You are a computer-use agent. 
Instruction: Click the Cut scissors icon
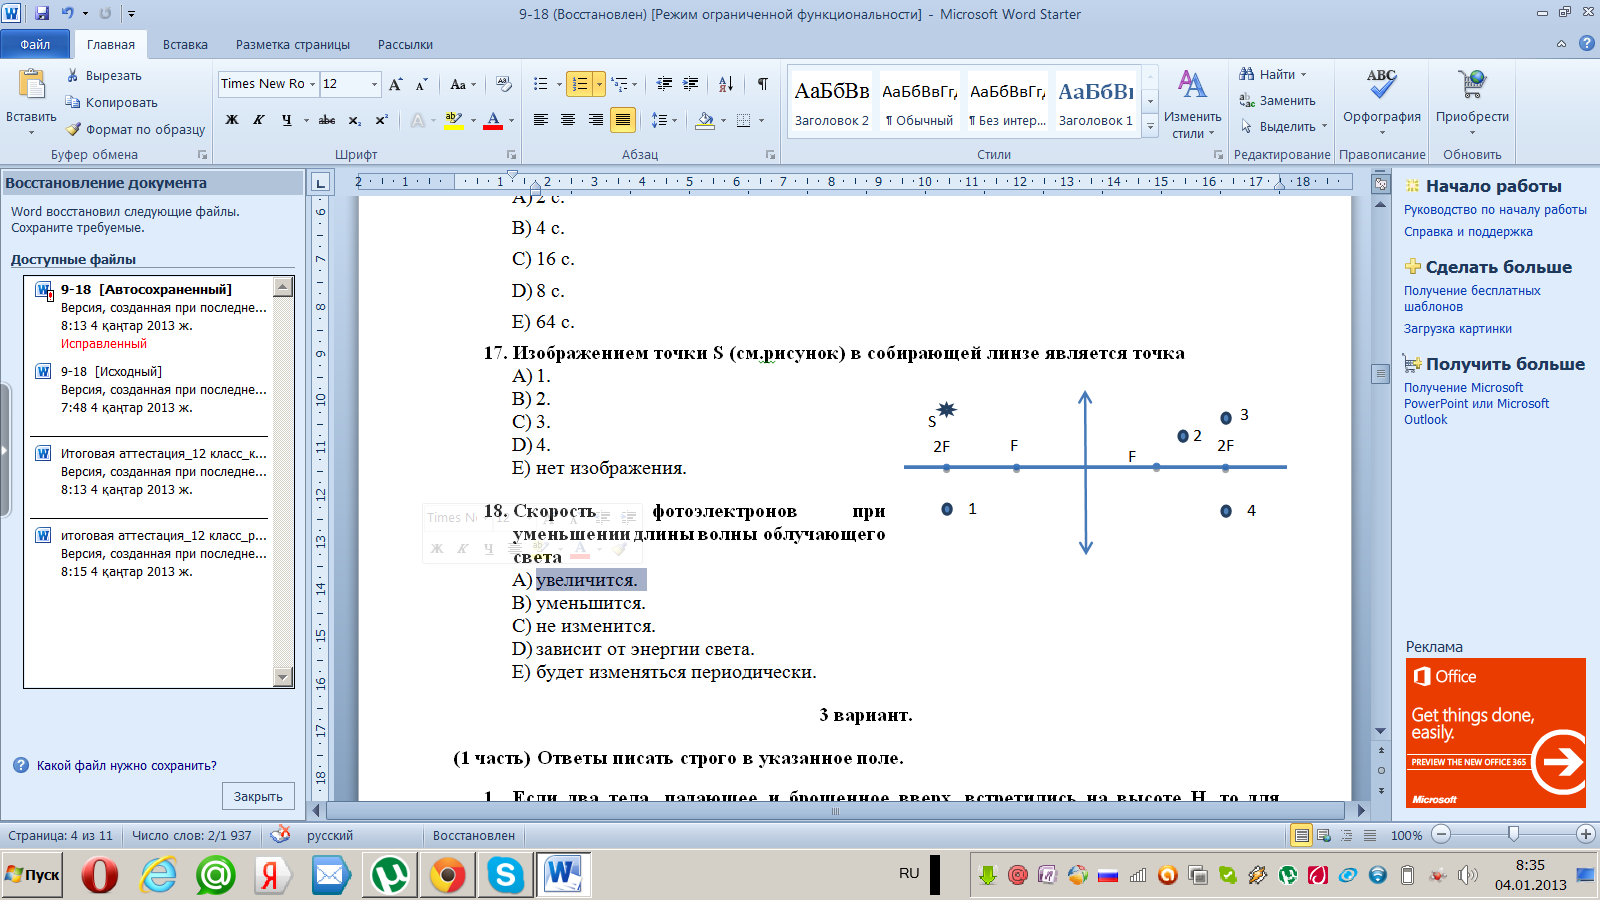tap(73, 76)
